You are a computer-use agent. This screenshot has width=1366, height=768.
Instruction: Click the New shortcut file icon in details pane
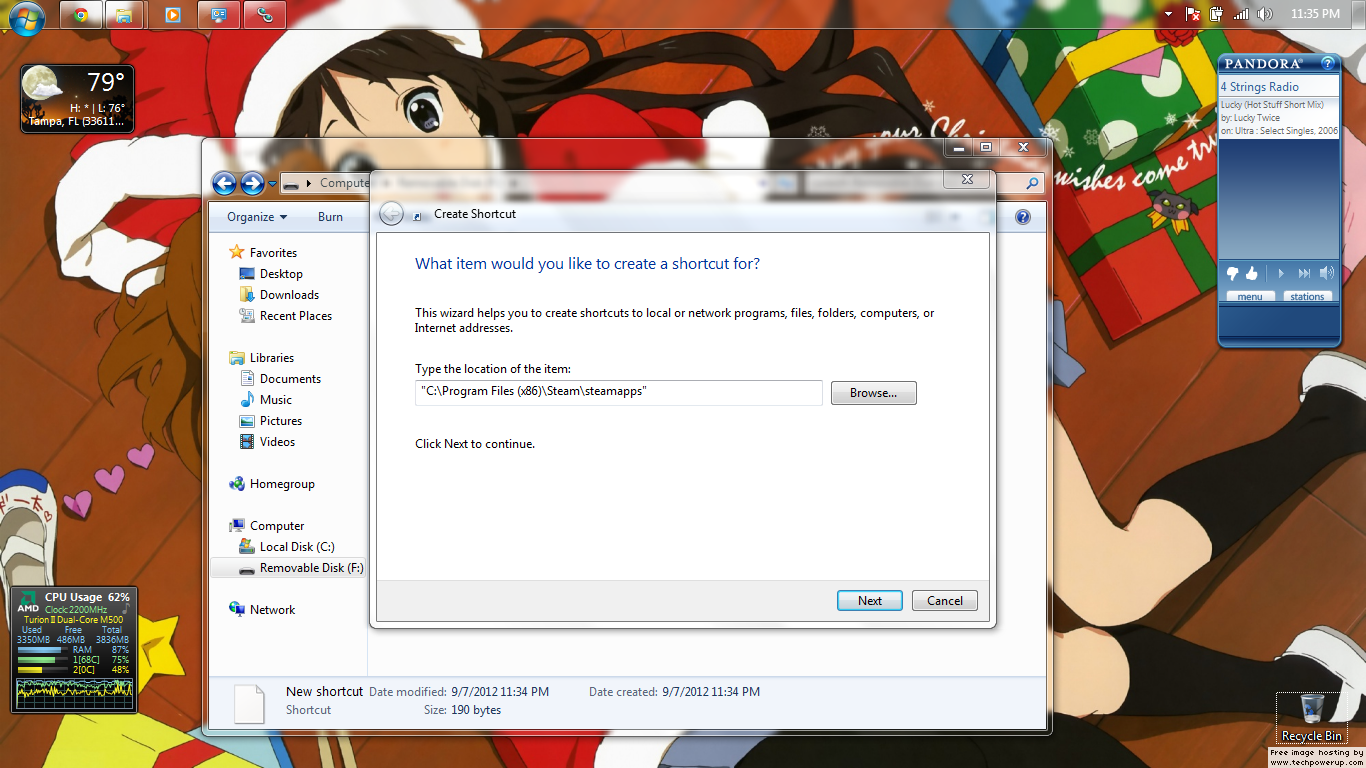tap(250, 703)
